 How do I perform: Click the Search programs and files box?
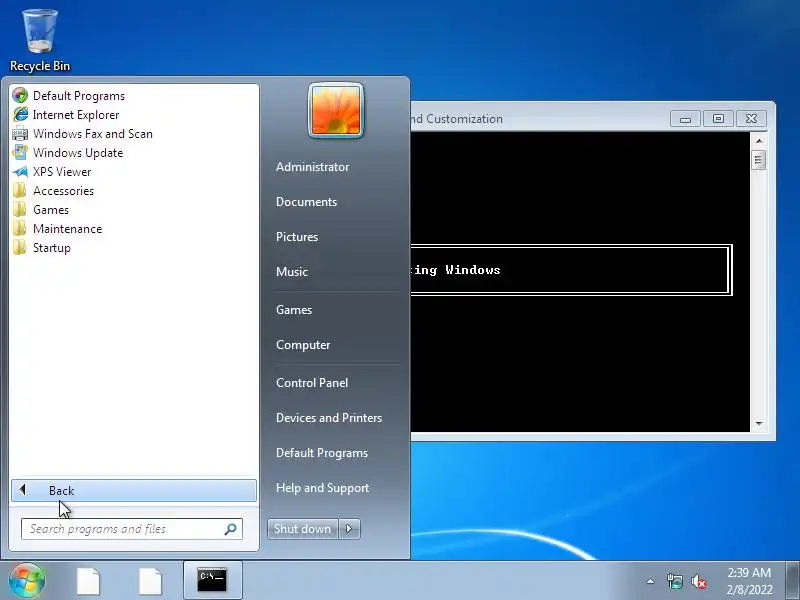[x=132, y=529]
